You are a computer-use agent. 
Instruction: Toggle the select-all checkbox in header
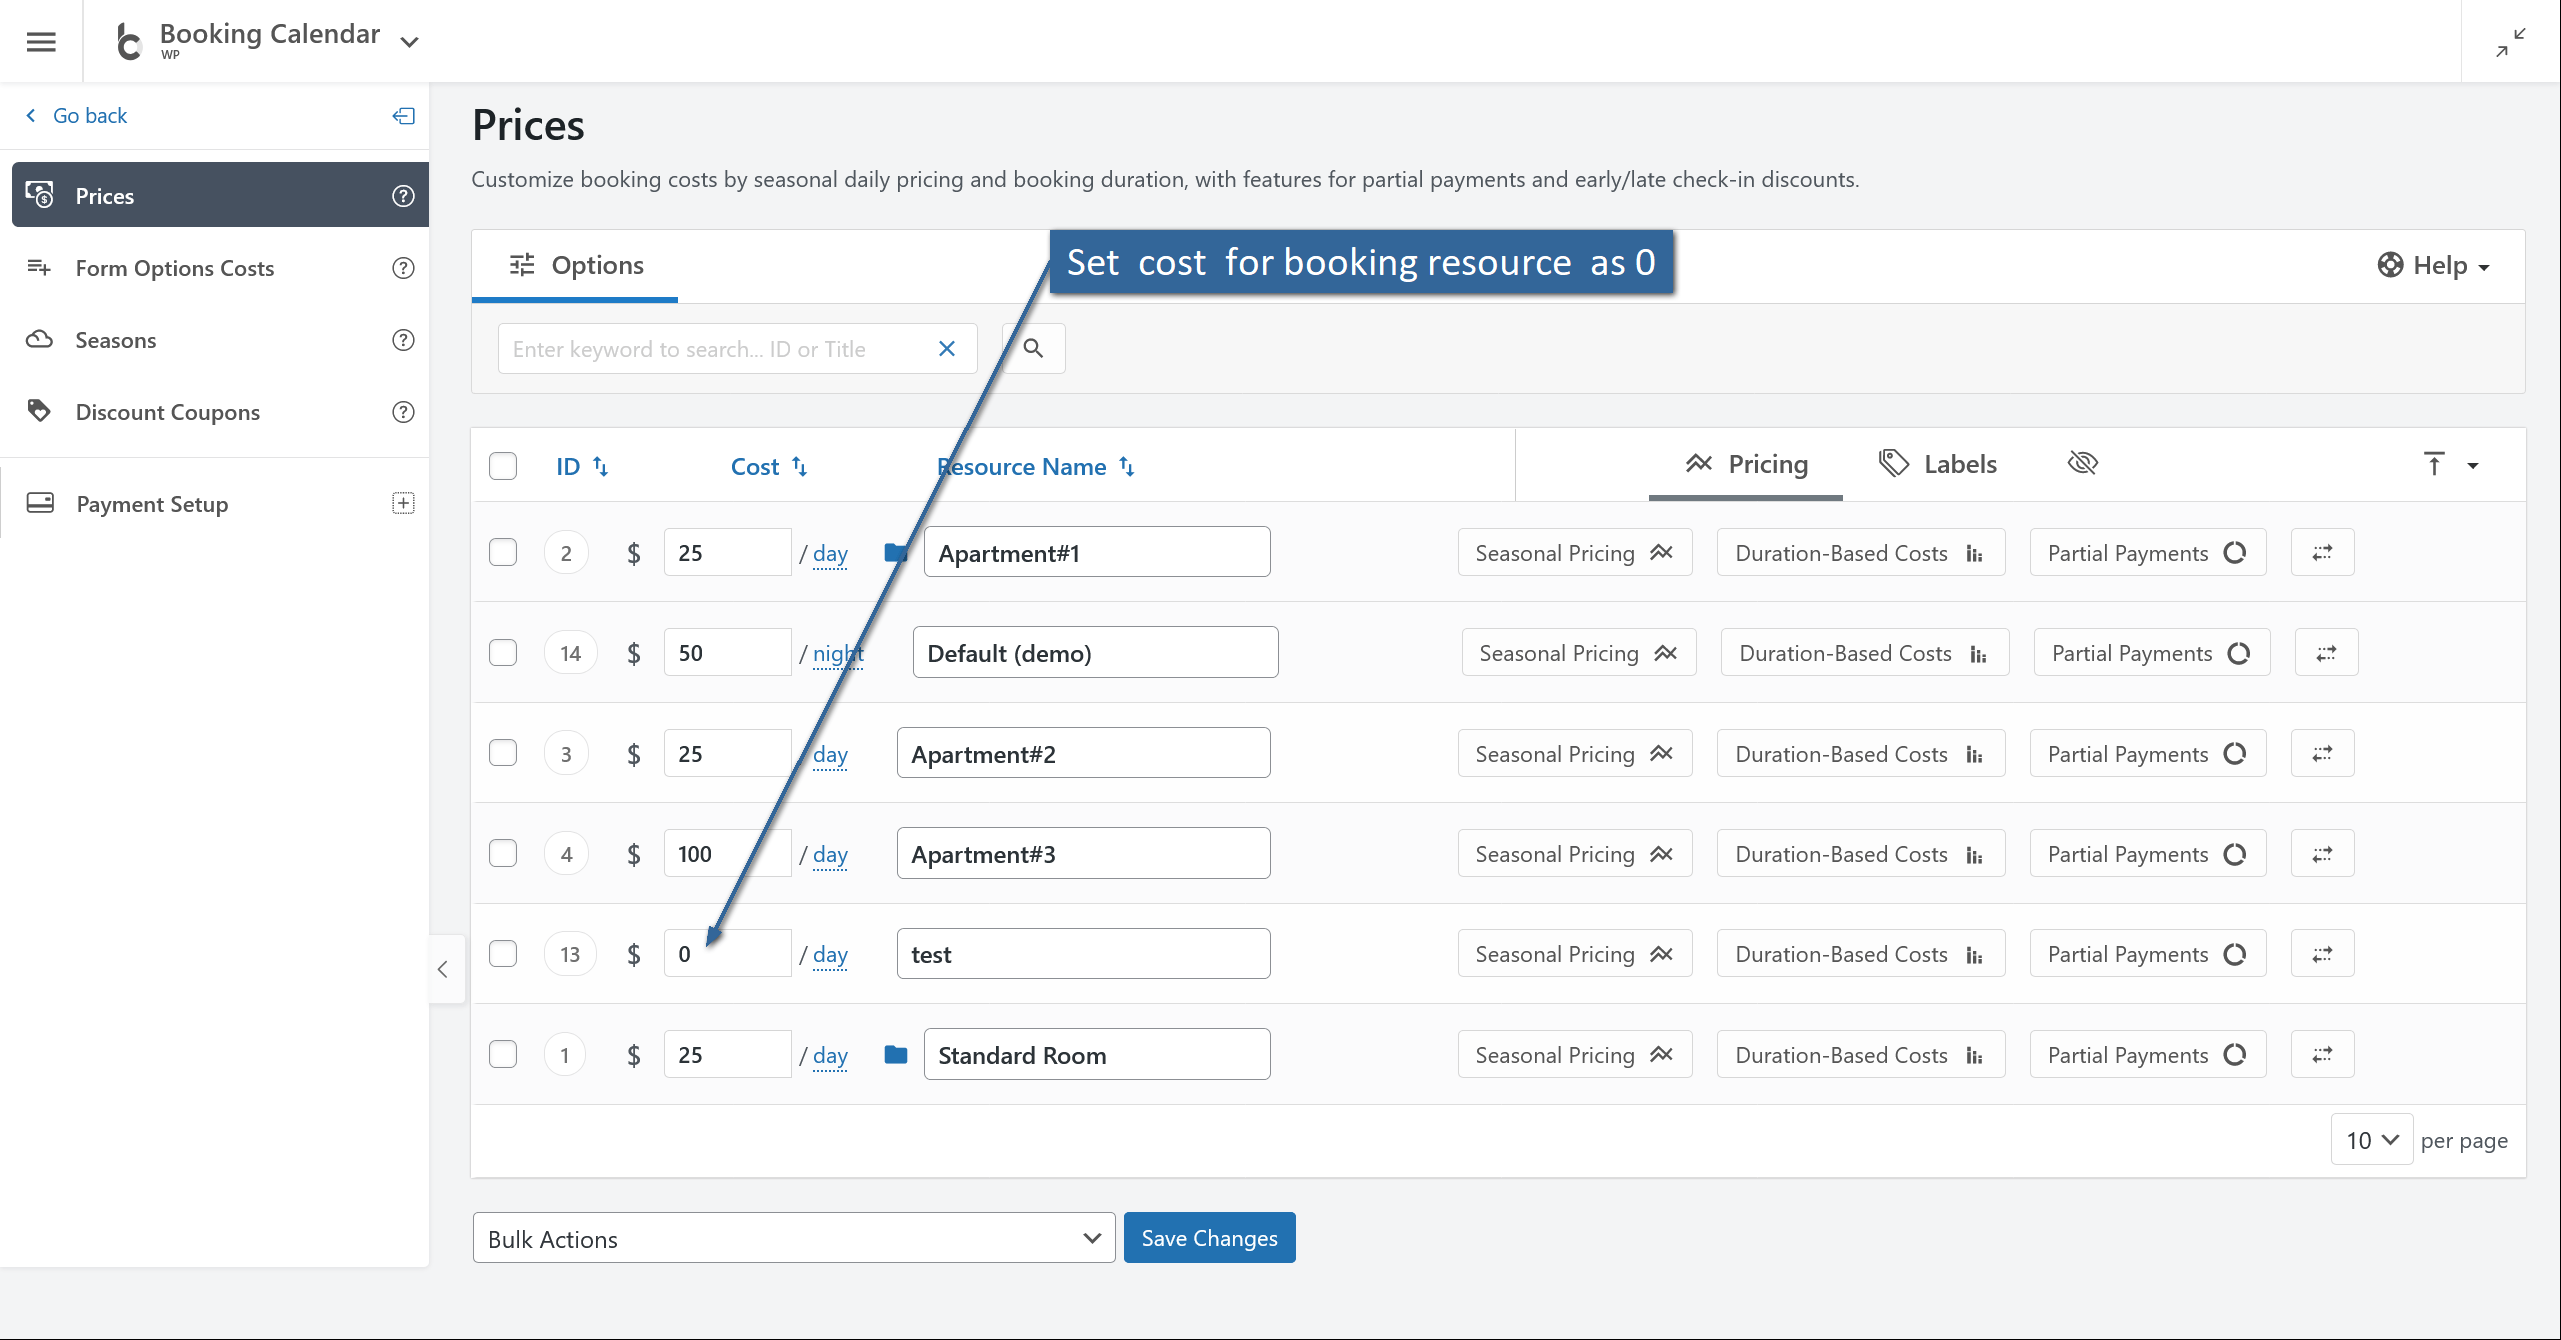click(503, 466)
